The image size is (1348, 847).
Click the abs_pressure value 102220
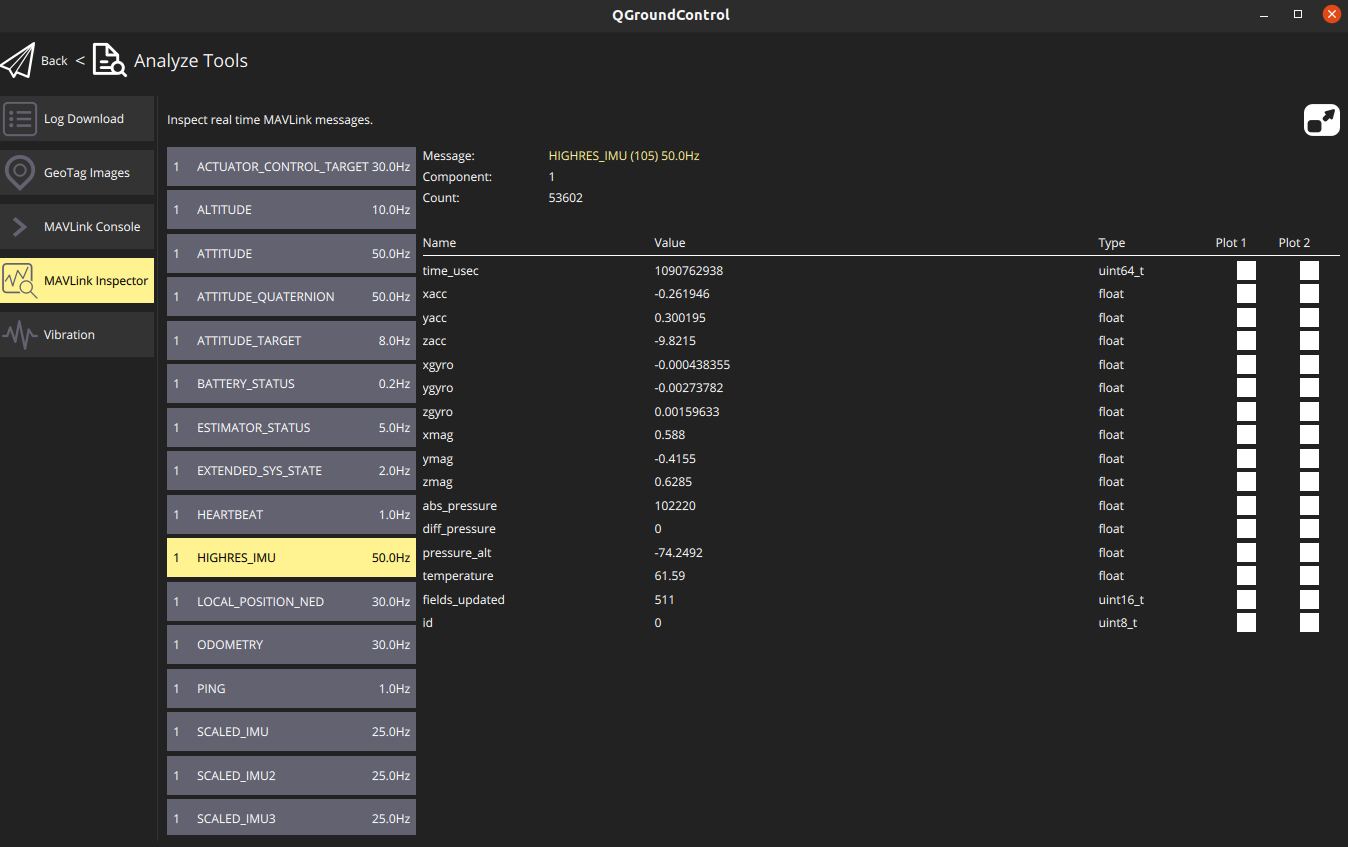[675, 506]
